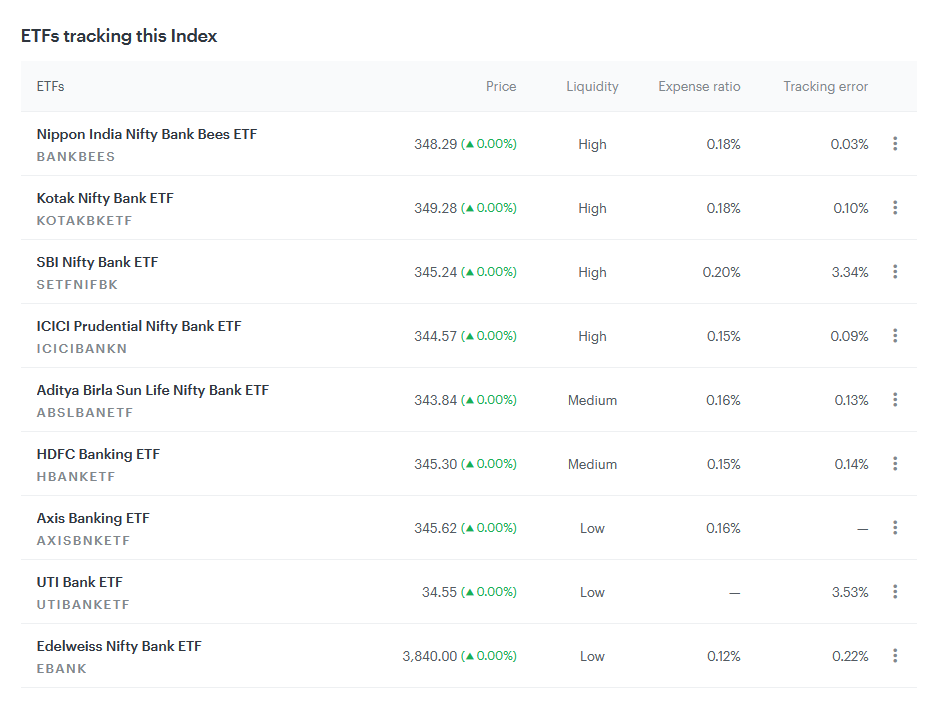Click the 345.62 price value

[x=436, y=528]
